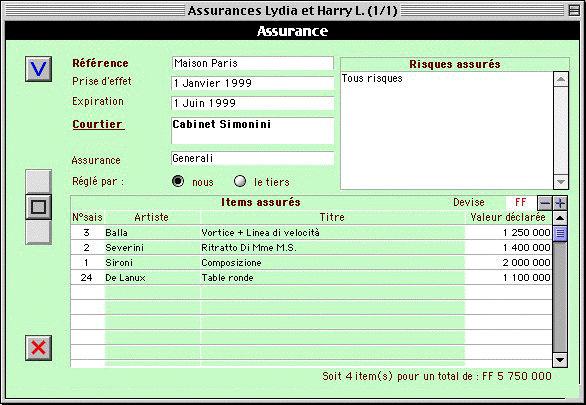This screenshot has width=586, height=405.
Task: Click the value 2 000 000
Action: tap(527, 263)
